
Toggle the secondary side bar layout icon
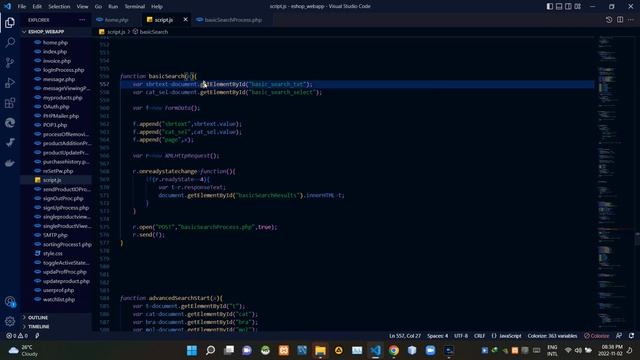568,6
